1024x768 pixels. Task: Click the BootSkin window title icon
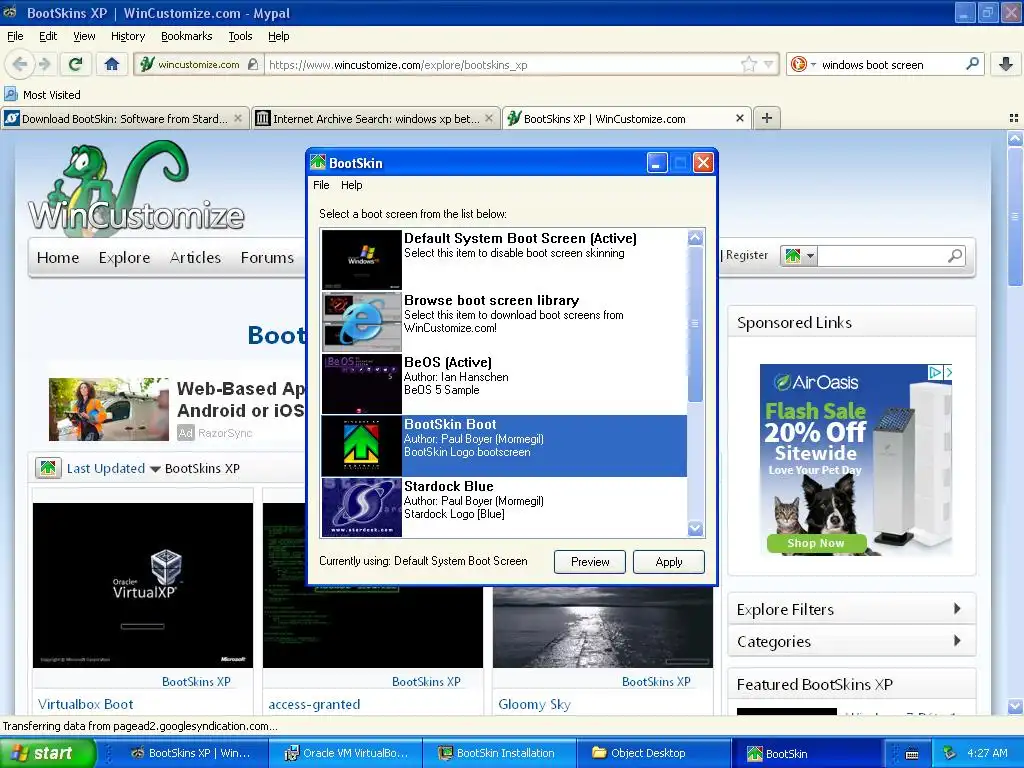click(x=318, y=163)
